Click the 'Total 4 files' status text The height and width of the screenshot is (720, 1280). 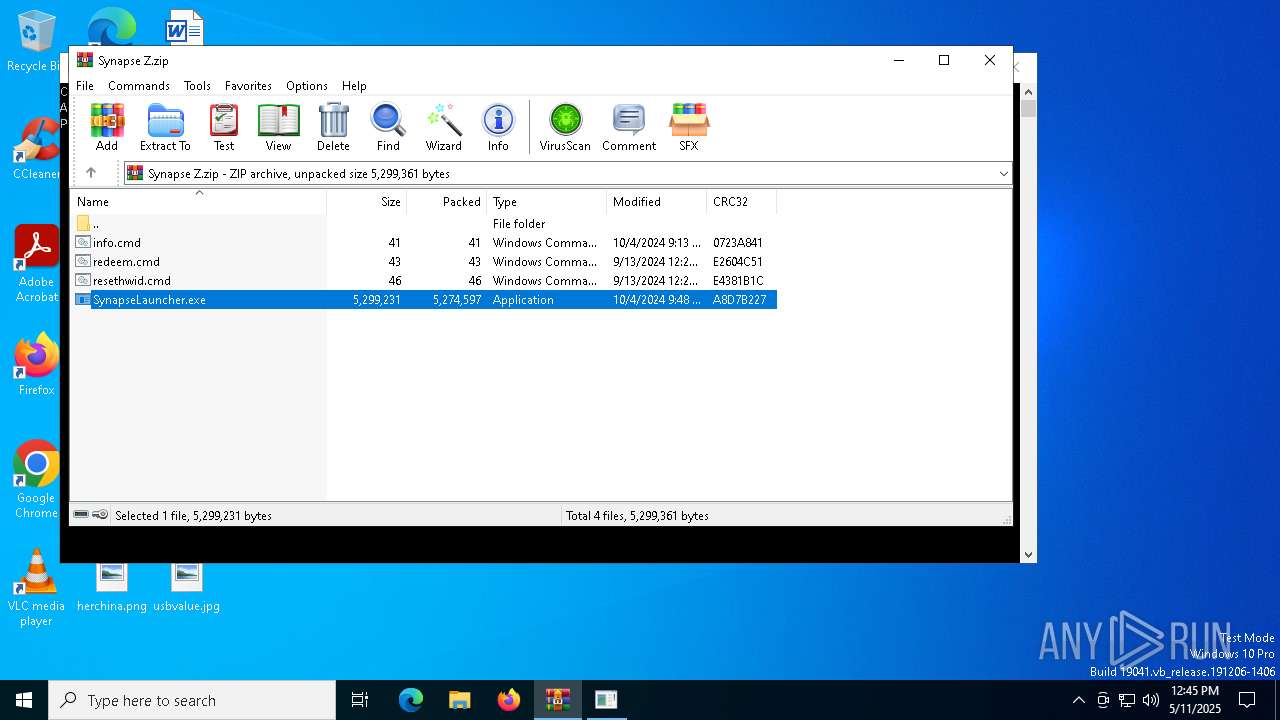point(637,515)
